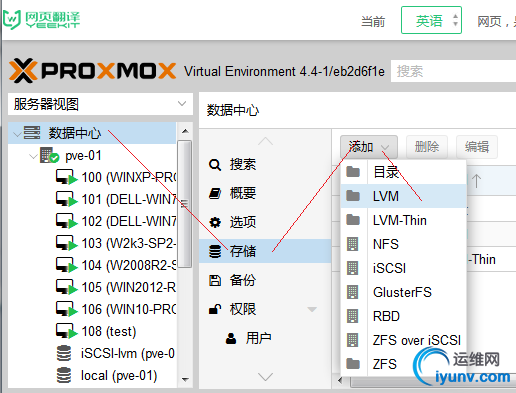
Task: Click the database icon beside 存储
Action: pyautogui.click(x=215, y=251)
